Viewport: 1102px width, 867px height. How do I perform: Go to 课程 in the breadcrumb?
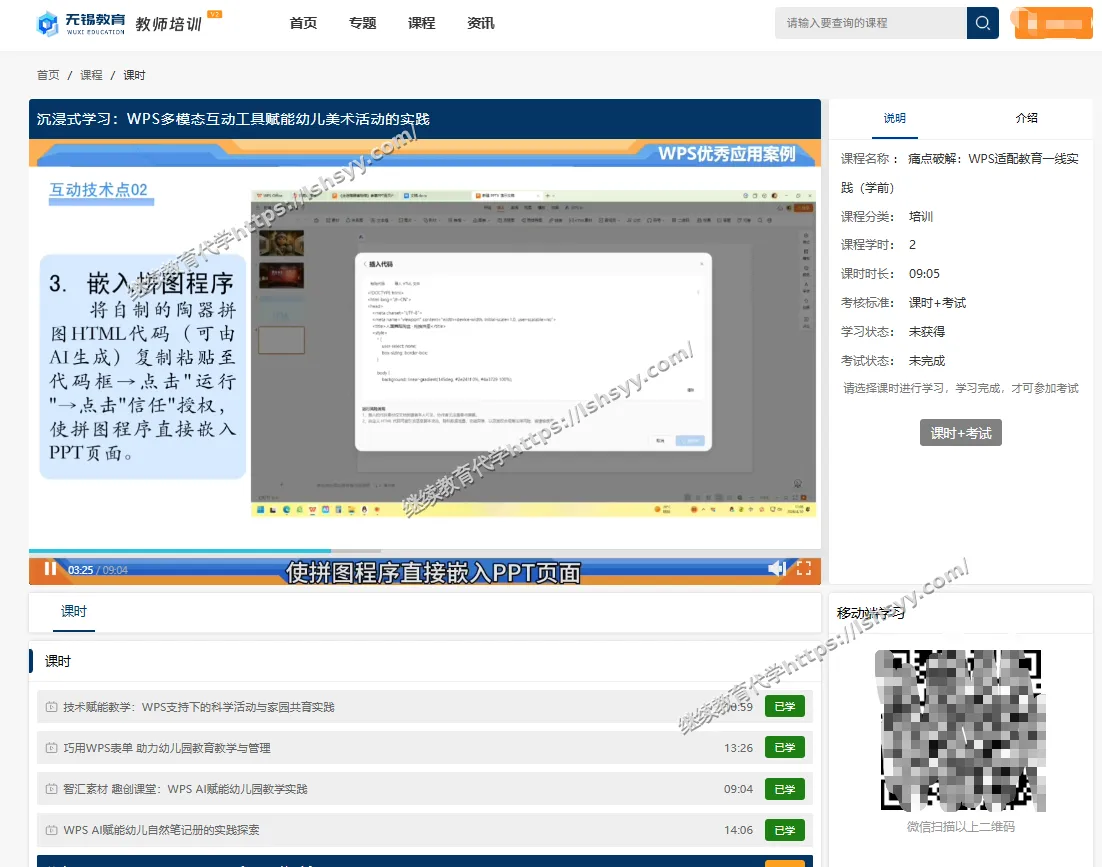(x=91, y=75)
